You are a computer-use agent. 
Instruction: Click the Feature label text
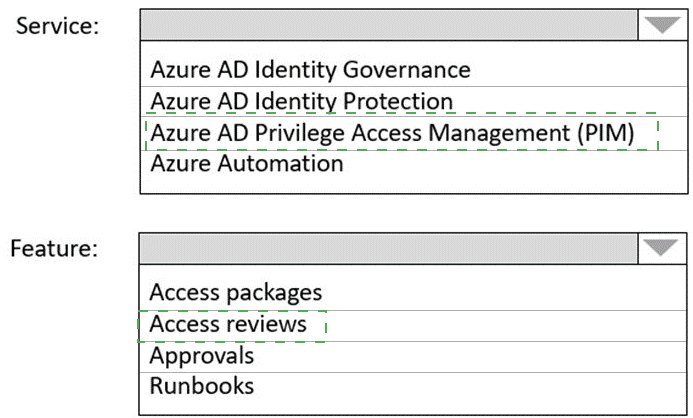[x=54, y=248]
